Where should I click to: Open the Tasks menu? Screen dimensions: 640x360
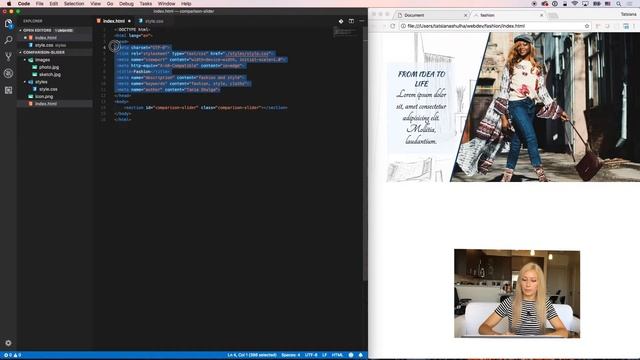pos(146,4)
